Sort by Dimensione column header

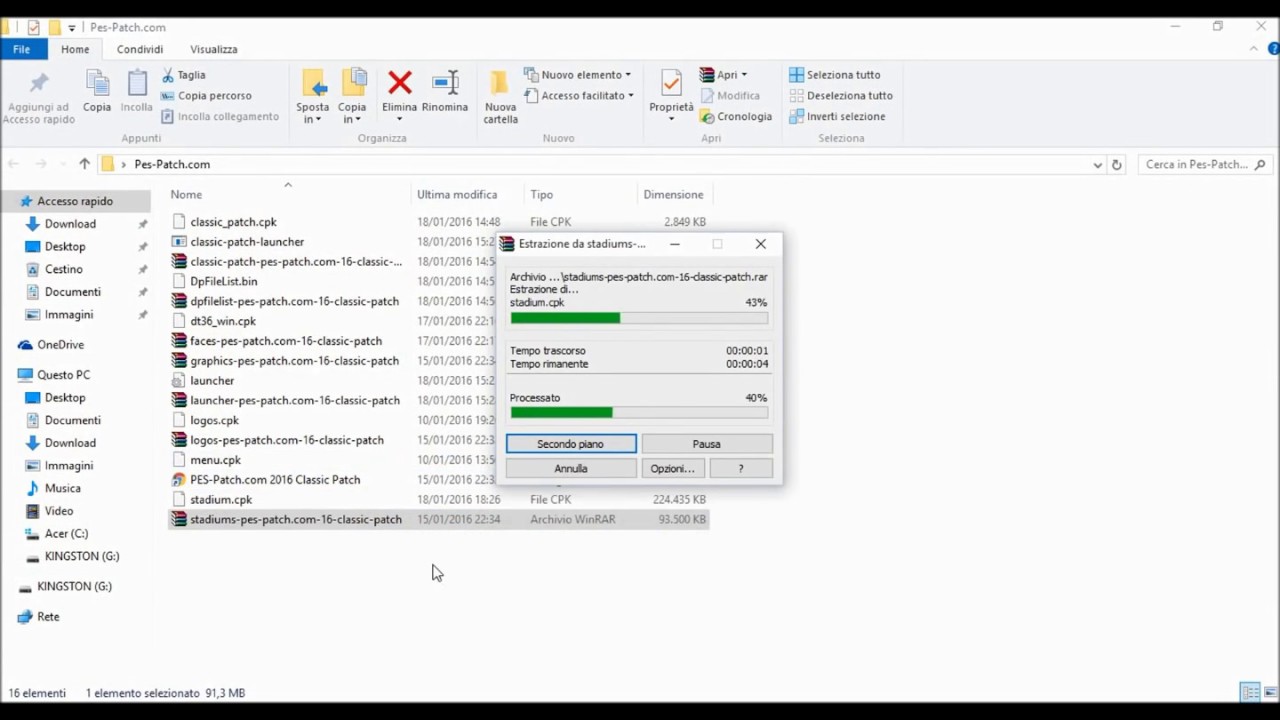tap(673, 195)
